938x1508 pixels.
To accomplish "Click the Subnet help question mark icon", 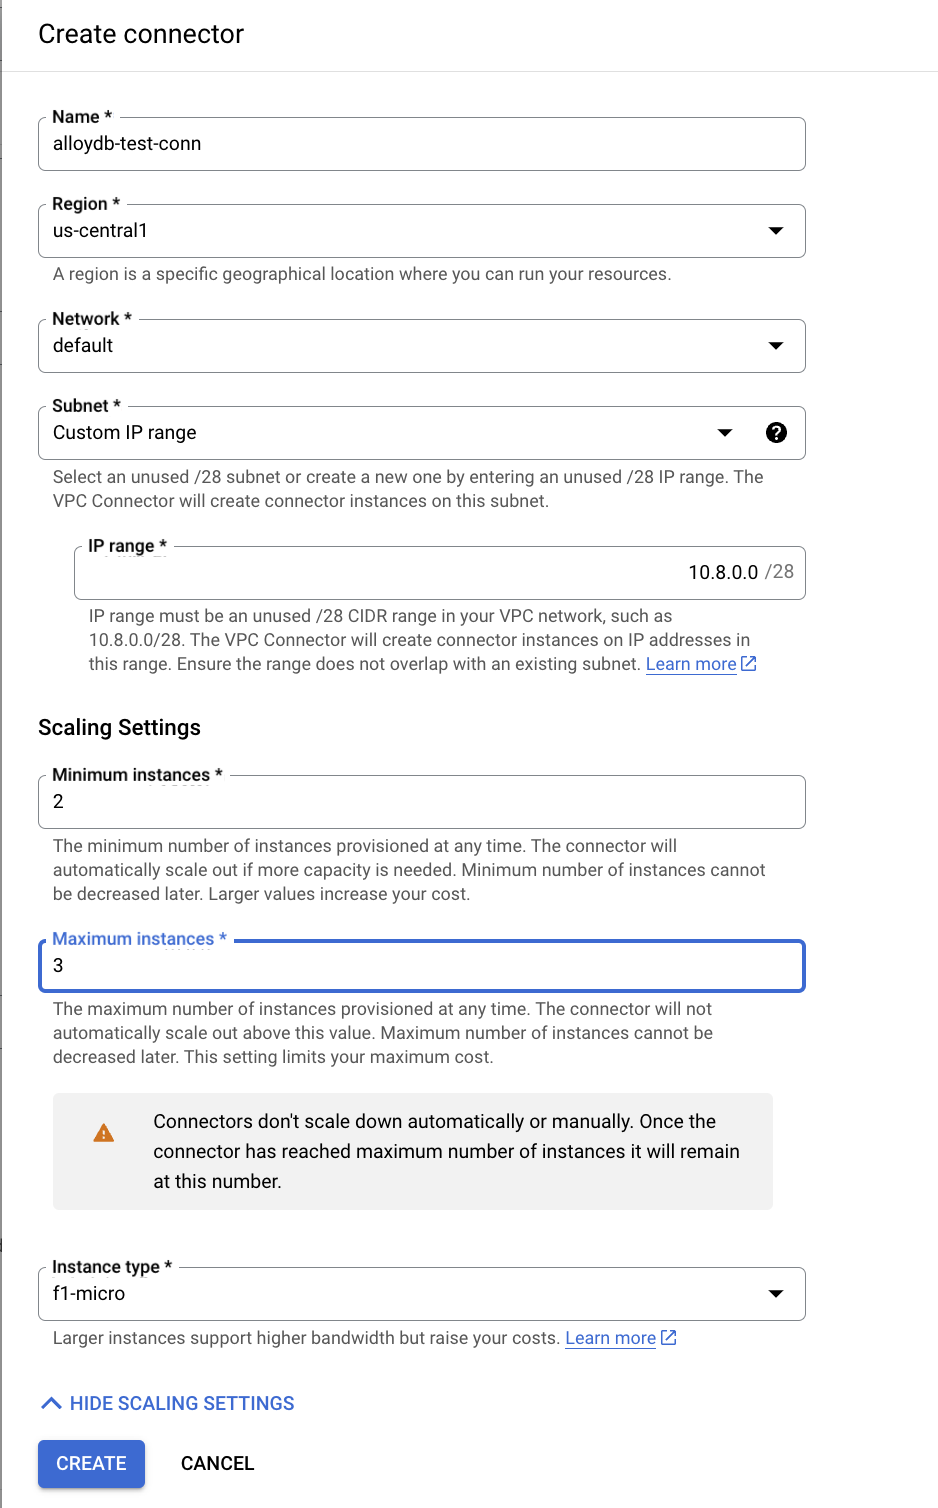I will (776, 432).
